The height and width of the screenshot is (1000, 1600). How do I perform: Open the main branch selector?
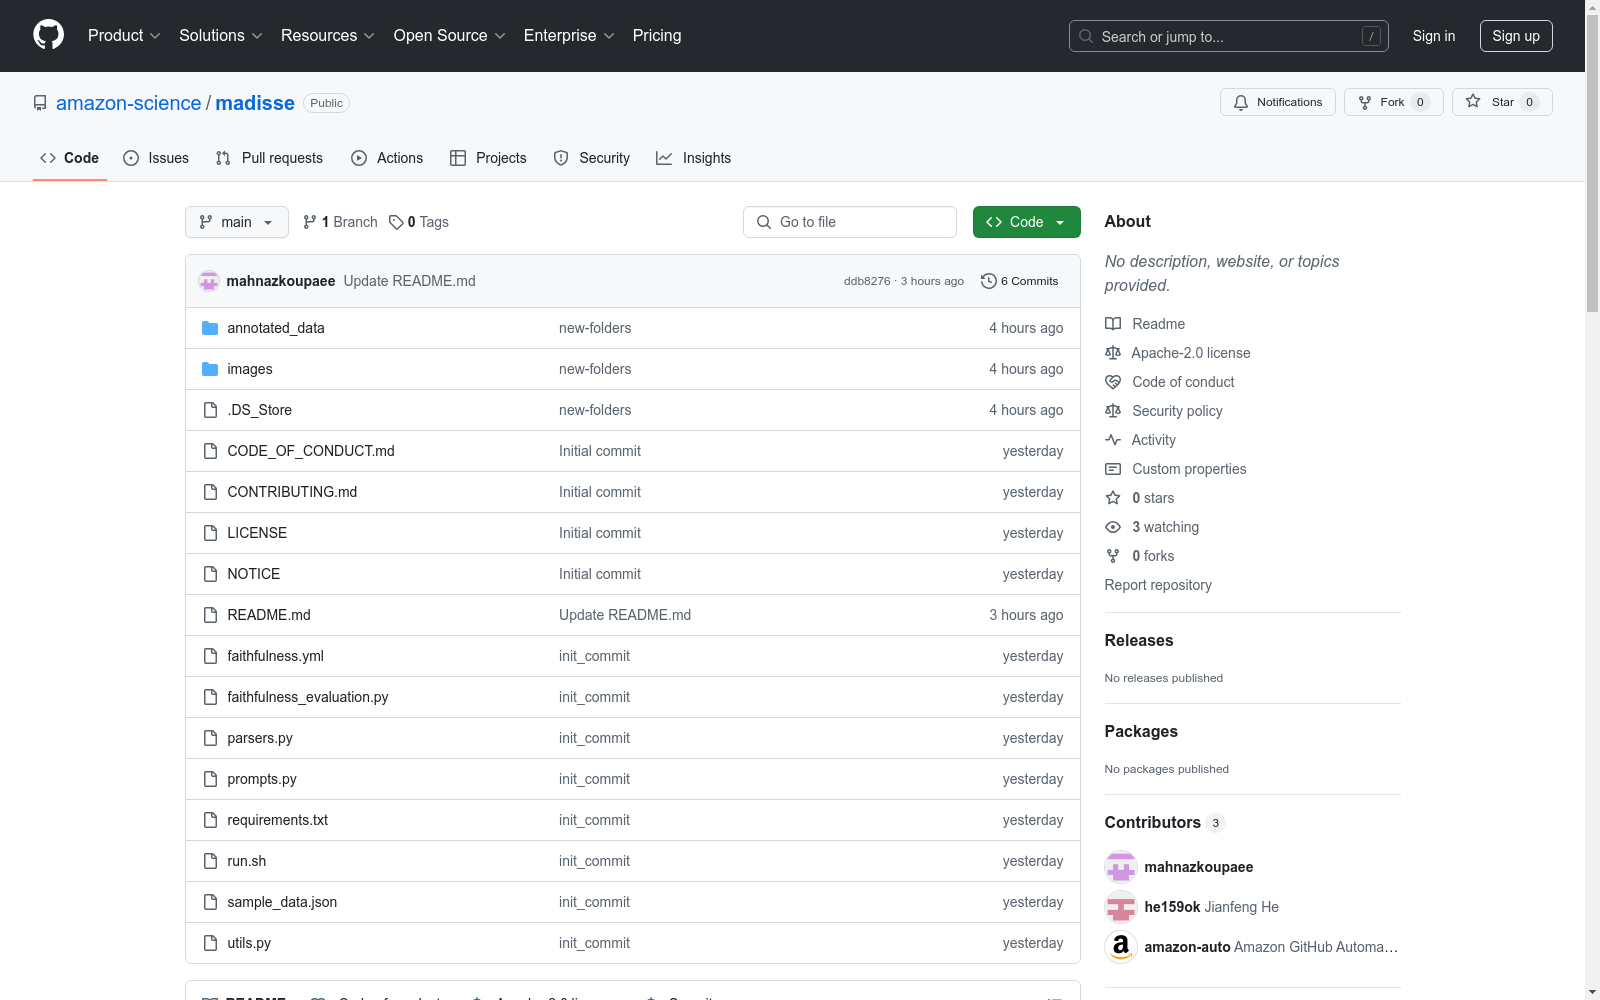pos(237,222)
